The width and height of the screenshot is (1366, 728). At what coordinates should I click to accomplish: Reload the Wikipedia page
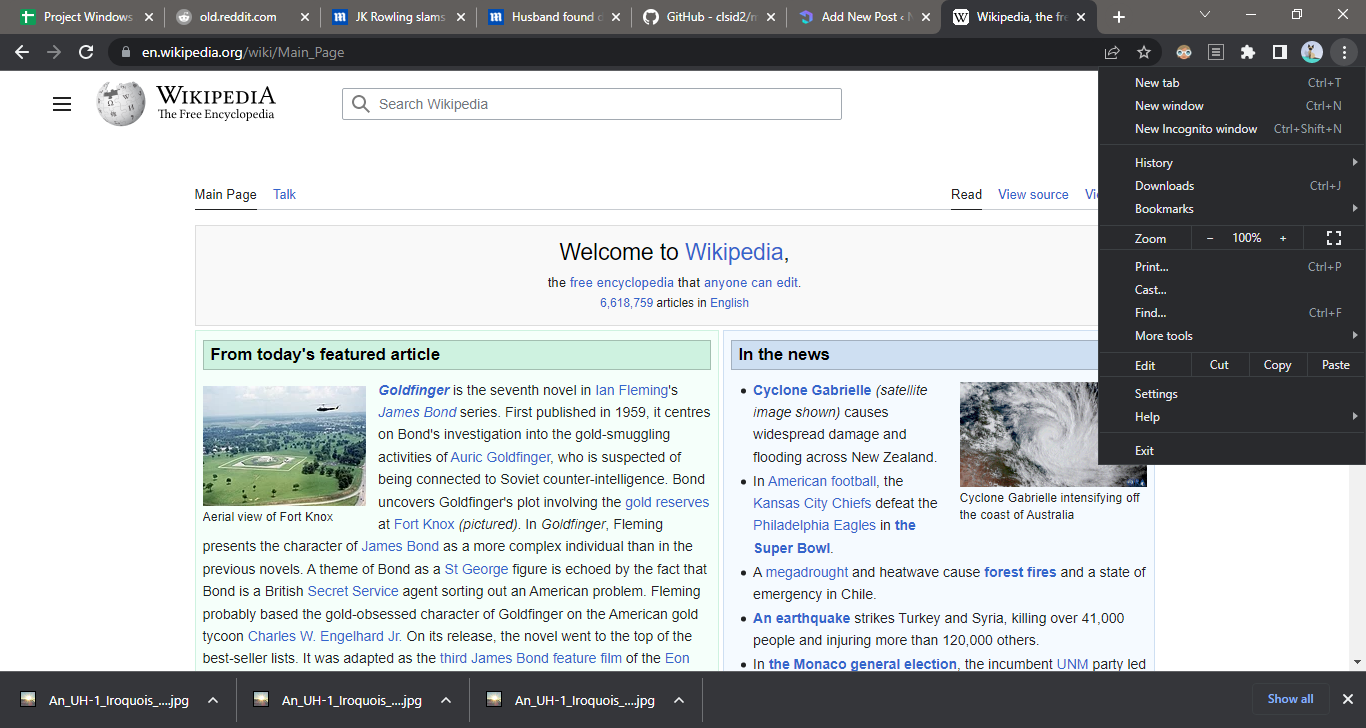coord(86,52)
